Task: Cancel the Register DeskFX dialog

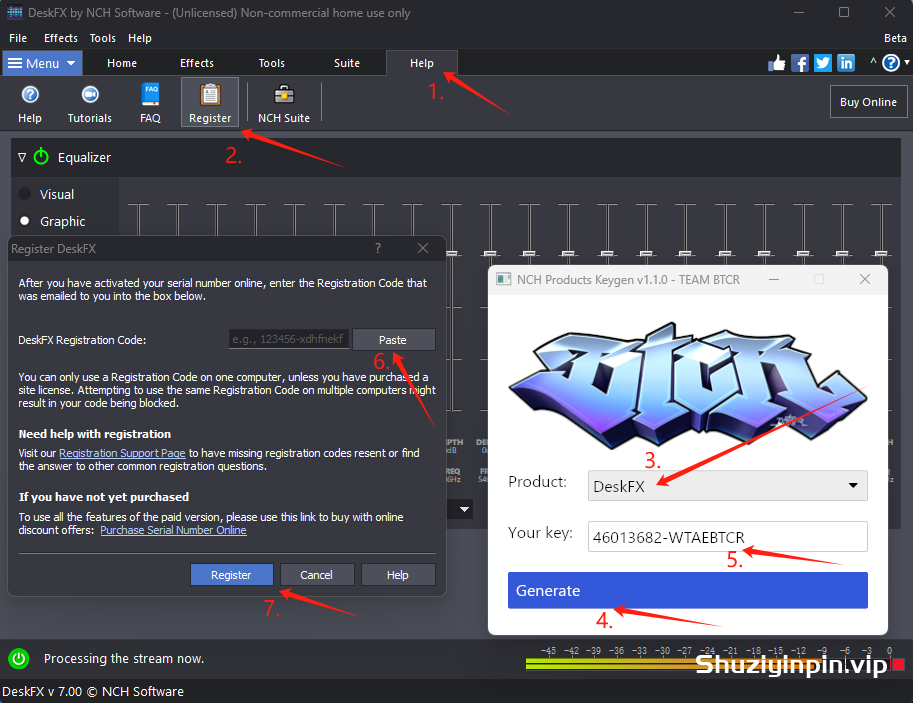Action: (x=316, y=575)
